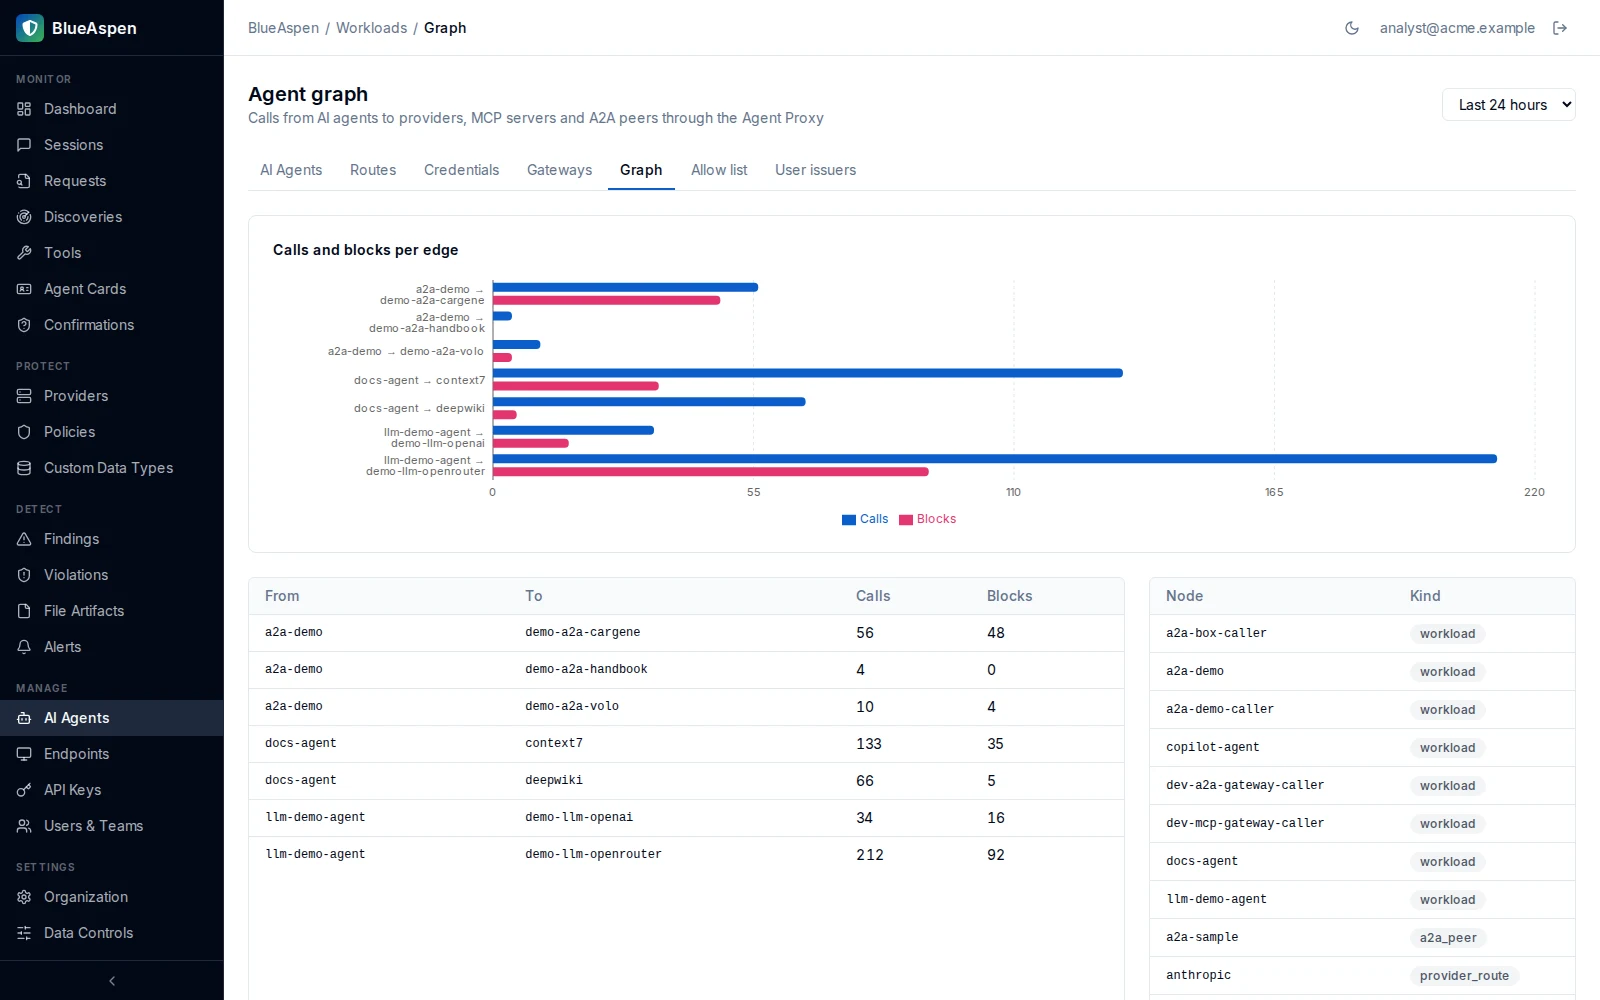This screenshot has height=1000, width=1600.
Task: Open Agent Cards page
Action: [112, 289]
